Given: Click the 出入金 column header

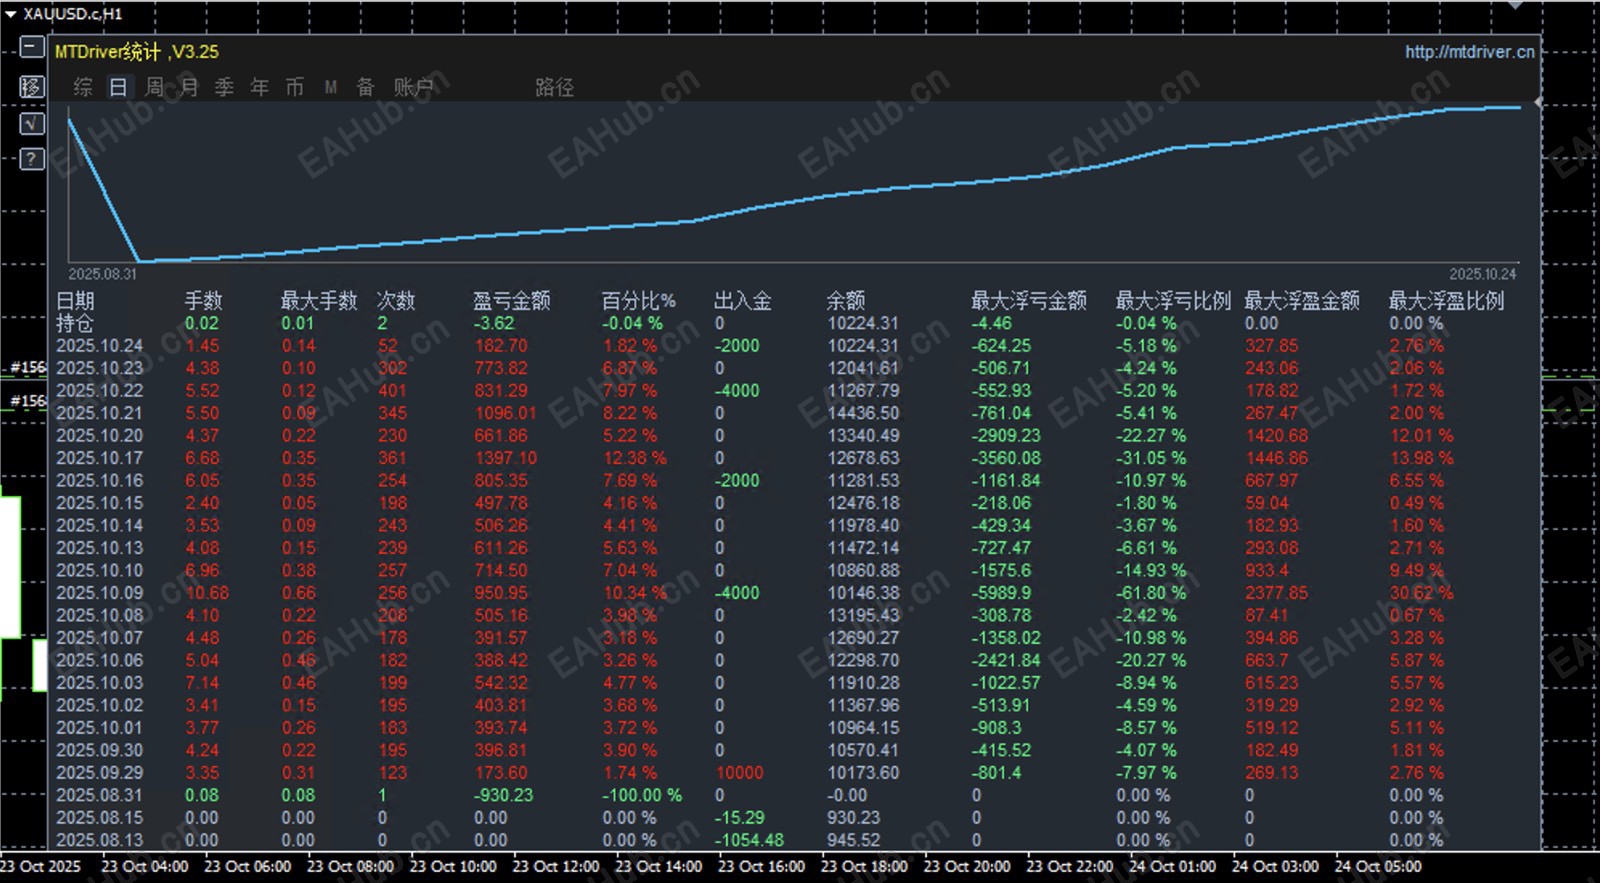Looking at the screenshot, I should tap(743, 301).
